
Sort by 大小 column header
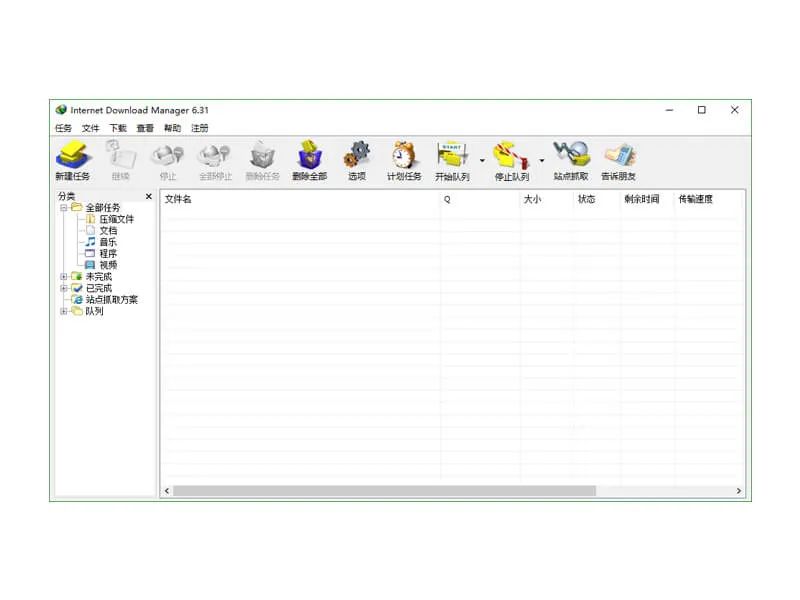point(546,199)
